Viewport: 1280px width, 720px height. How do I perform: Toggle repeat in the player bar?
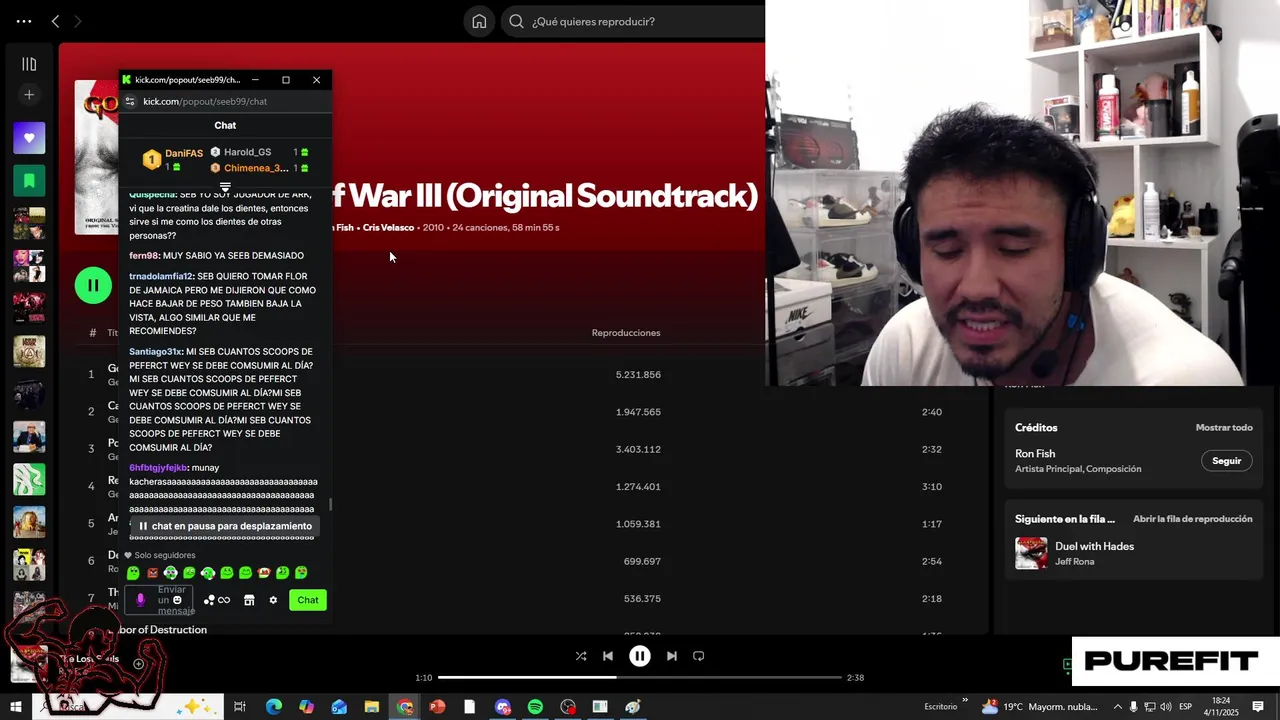click(x=699, y=656)
